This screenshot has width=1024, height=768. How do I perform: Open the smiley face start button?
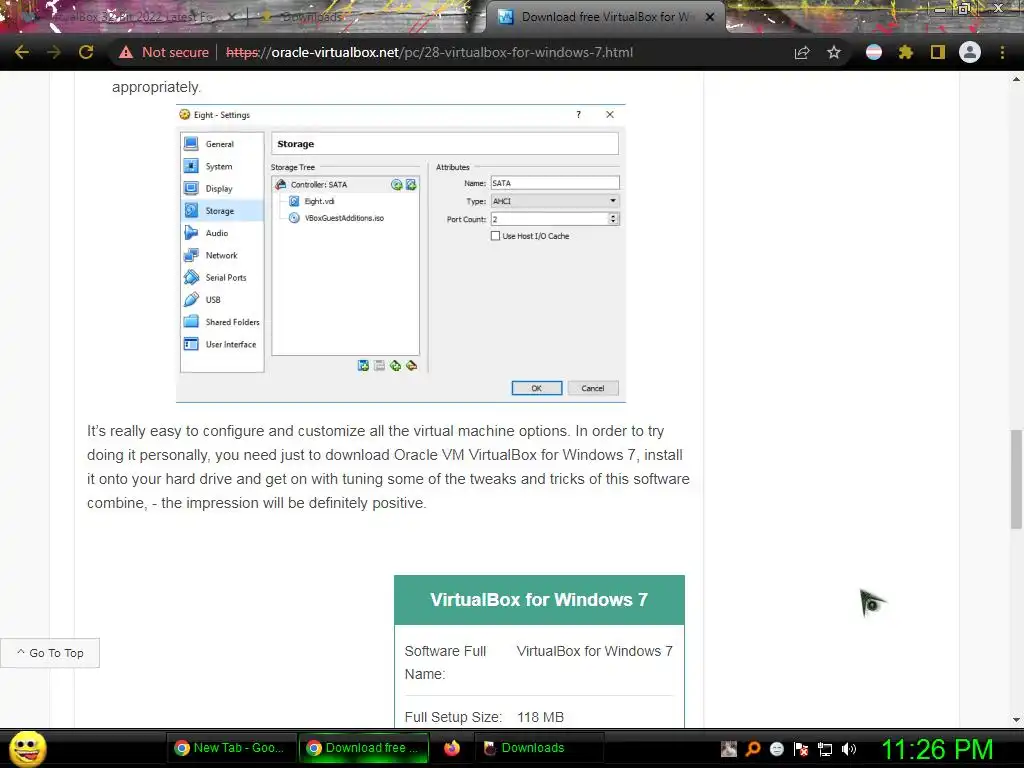(27, 748)
